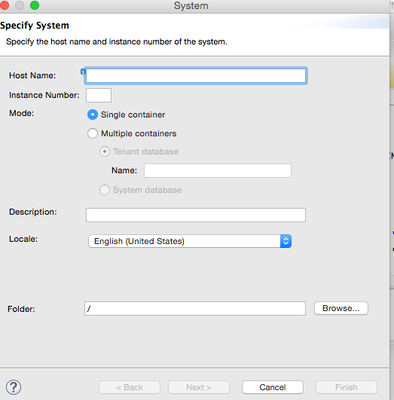Click the Browse... button
The width and height of the screenshot is (394, 400).
(341, 308)
